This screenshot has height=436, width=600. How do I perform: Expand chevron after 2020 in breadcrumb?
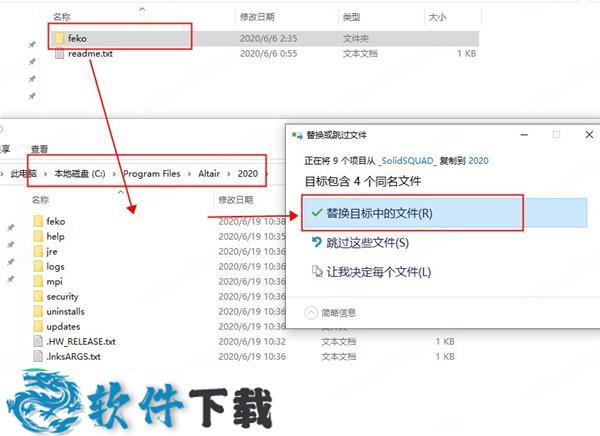pos(266,174)
